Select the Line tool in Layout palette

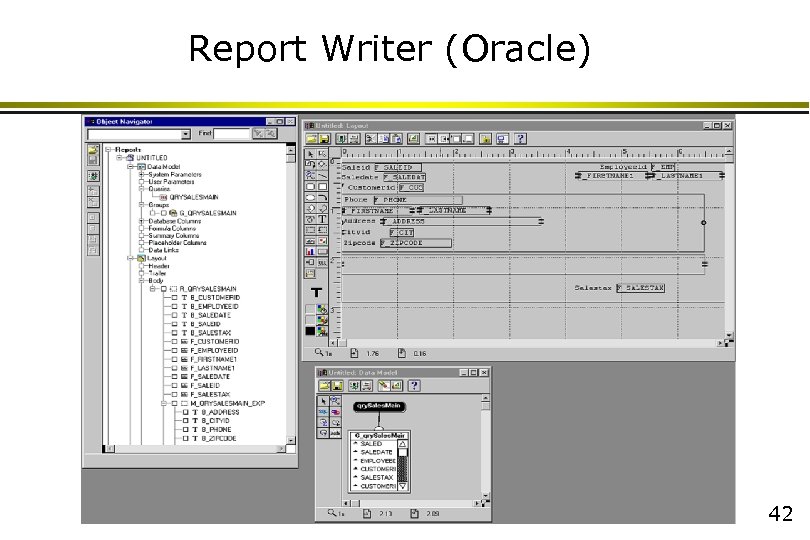click(x=322, y=176)
